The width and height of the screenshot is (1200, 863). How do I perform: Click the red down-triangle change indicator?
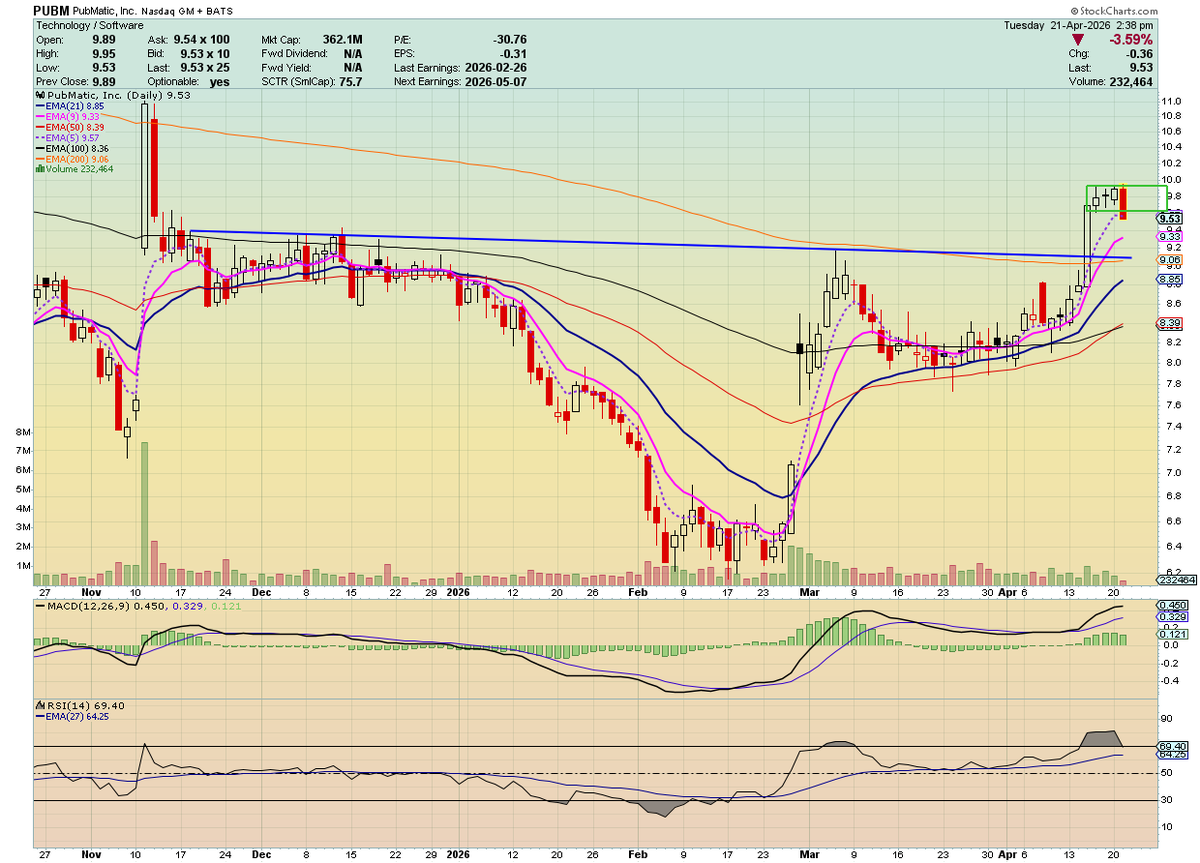pos(1076,39)
